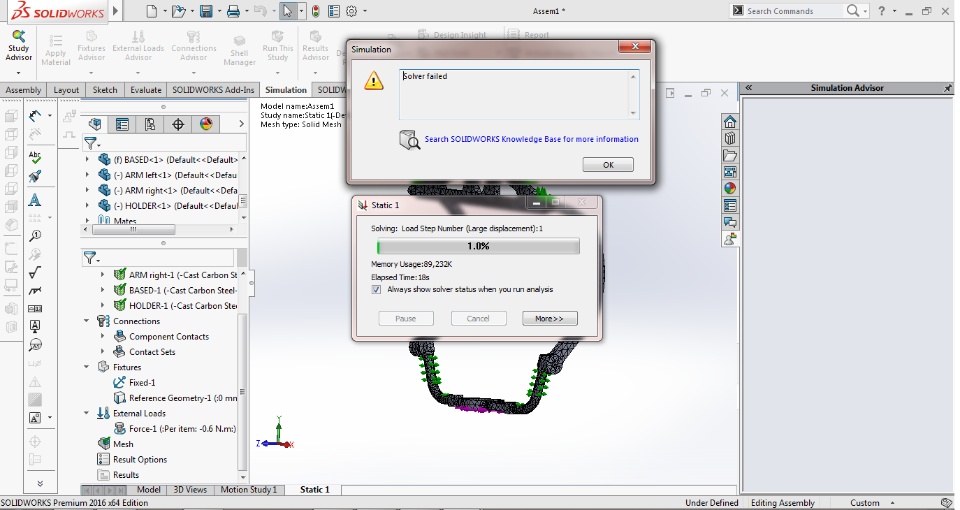Select Result Options in the tree
The image size is (960, 510).
point(140,459)
